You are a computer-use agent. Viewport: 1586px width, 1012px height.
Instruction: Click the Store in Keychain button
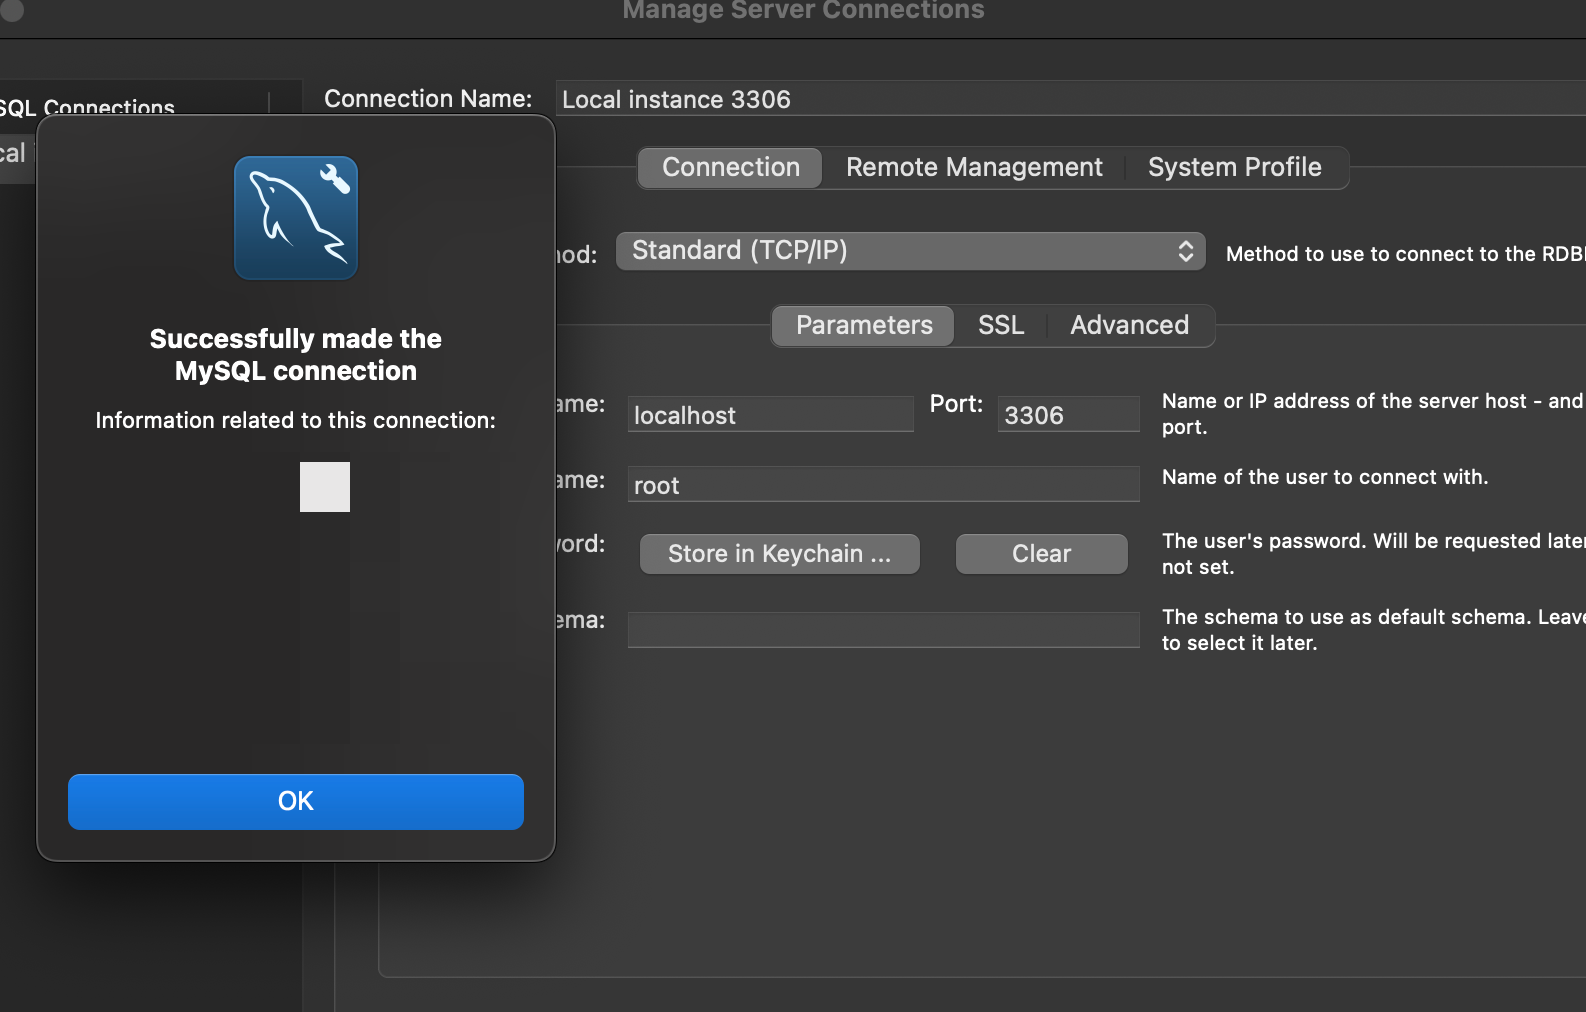(x=780, y=554)
